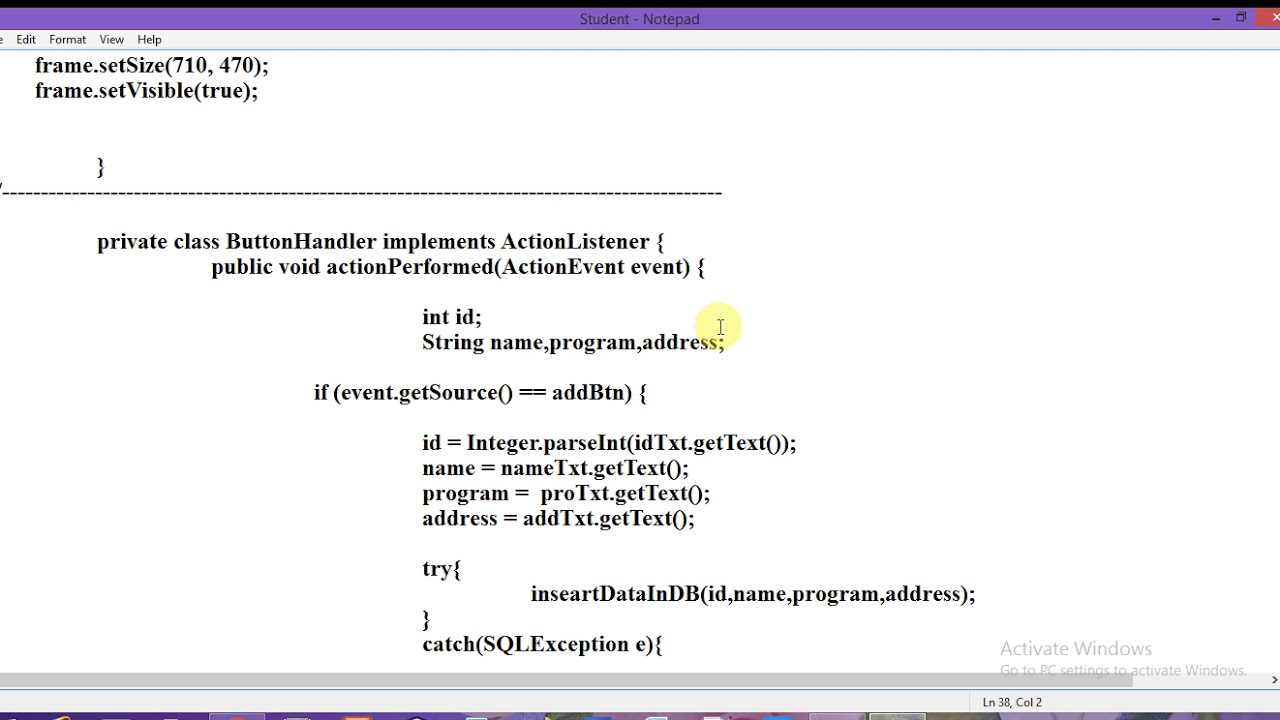The image size is (1280, 720).
Task: Click the dashed separator comment line
Action: pyautogui.click(x=361, y=191)
